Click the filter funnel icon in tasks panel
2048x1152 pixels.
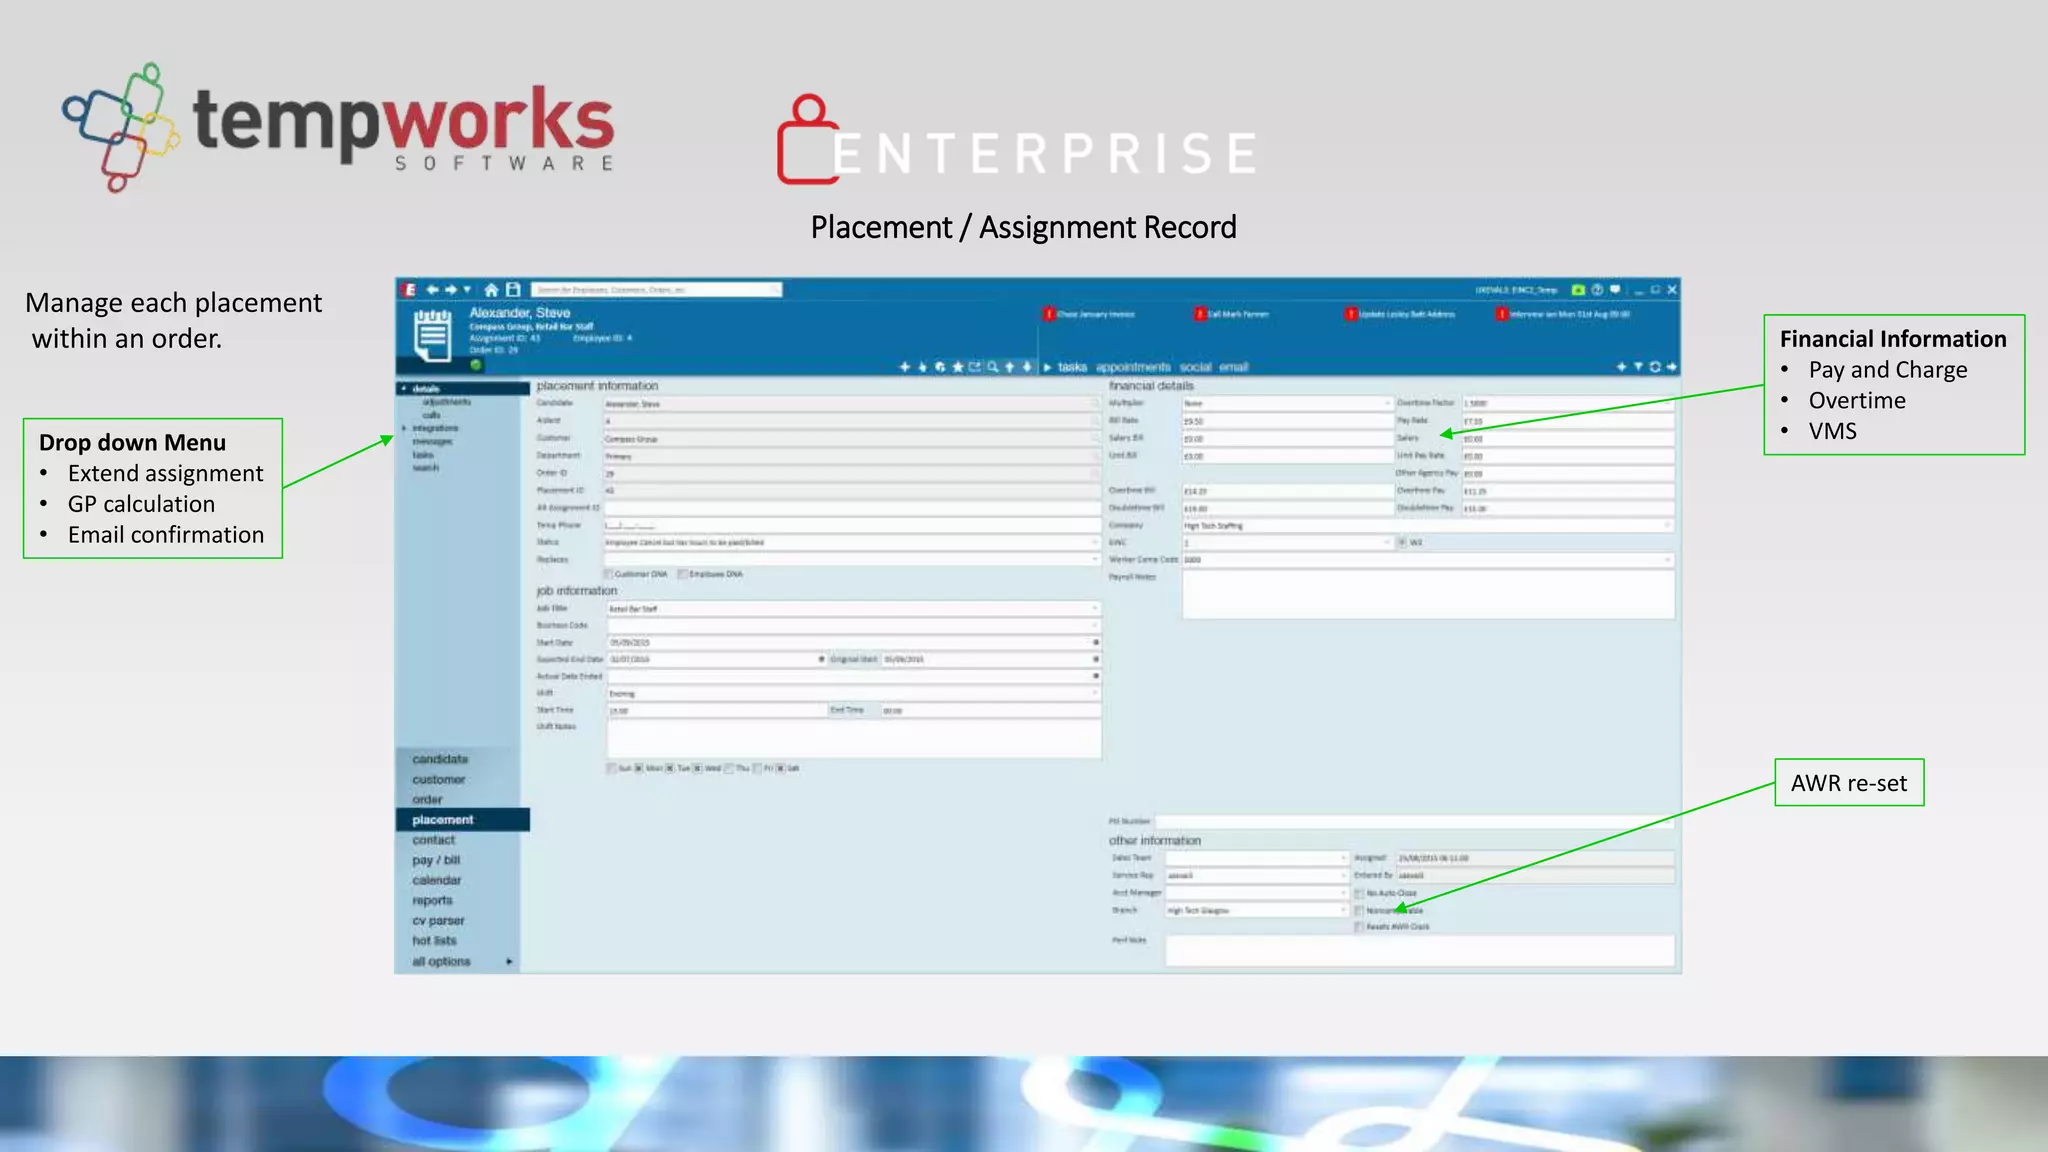click(1638, 367)
